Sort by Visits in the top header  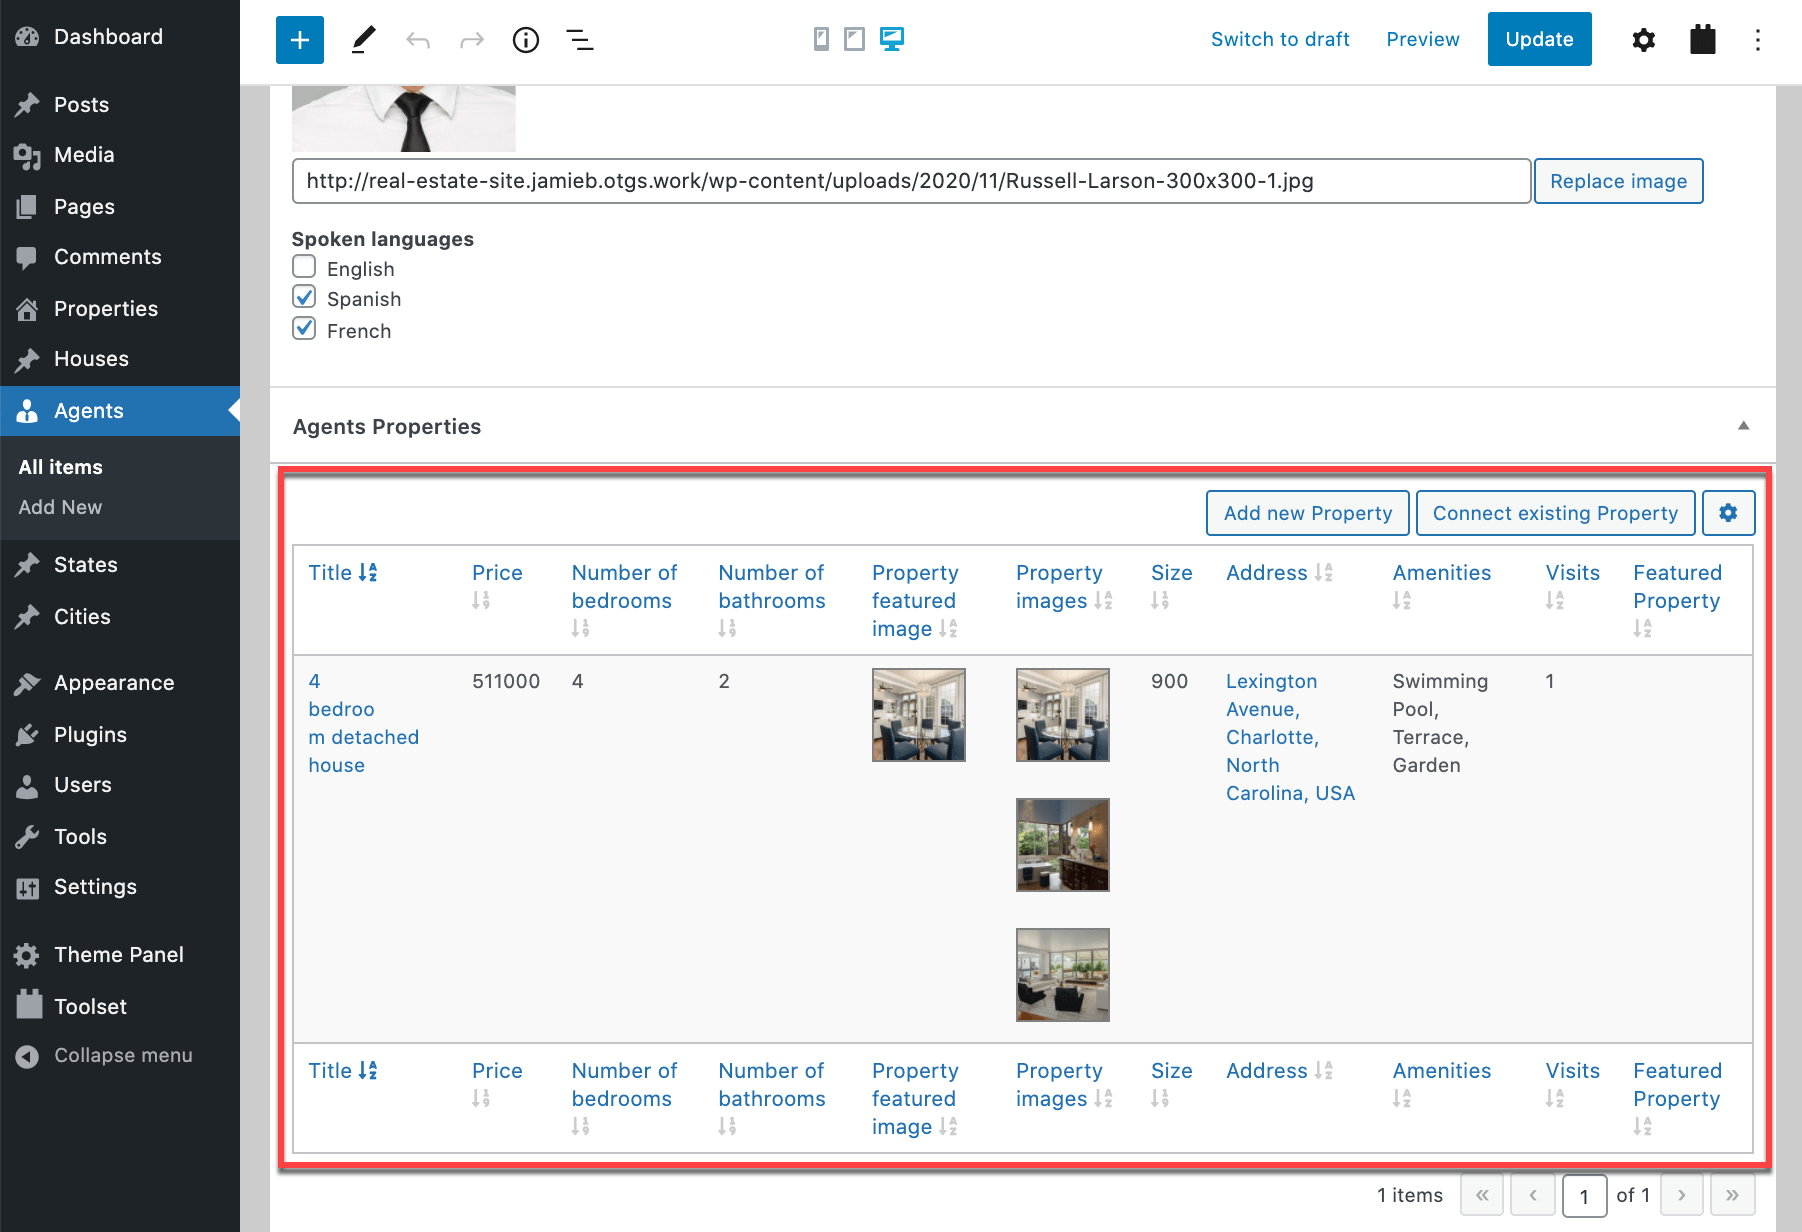point(1555,600)
